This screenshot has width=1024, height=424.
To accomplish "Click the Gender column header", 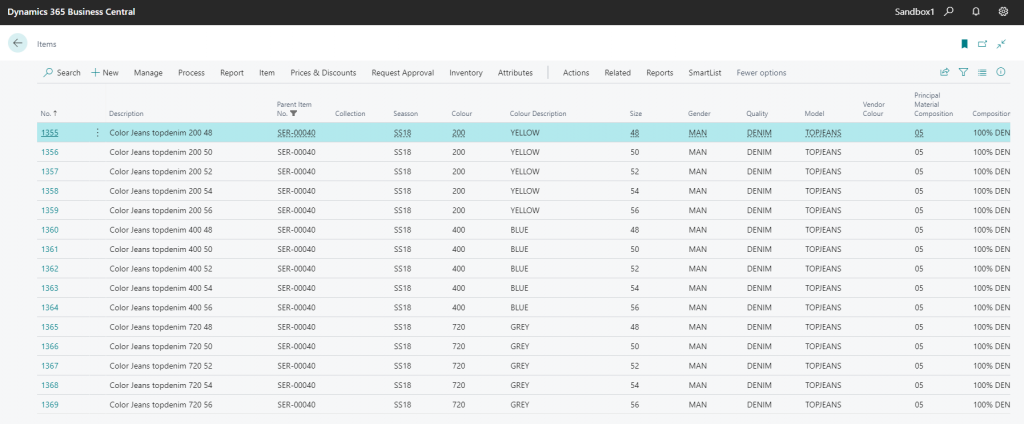I will (x=699, y=114).
